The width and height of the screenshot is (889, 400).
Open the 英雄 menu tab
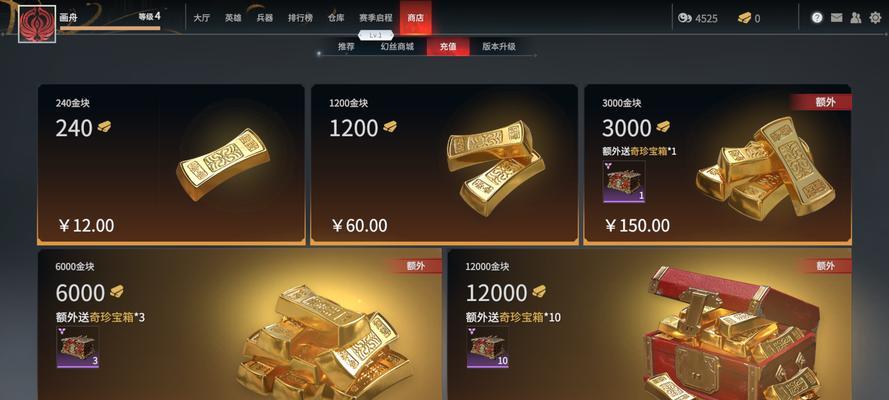(233, 18)
